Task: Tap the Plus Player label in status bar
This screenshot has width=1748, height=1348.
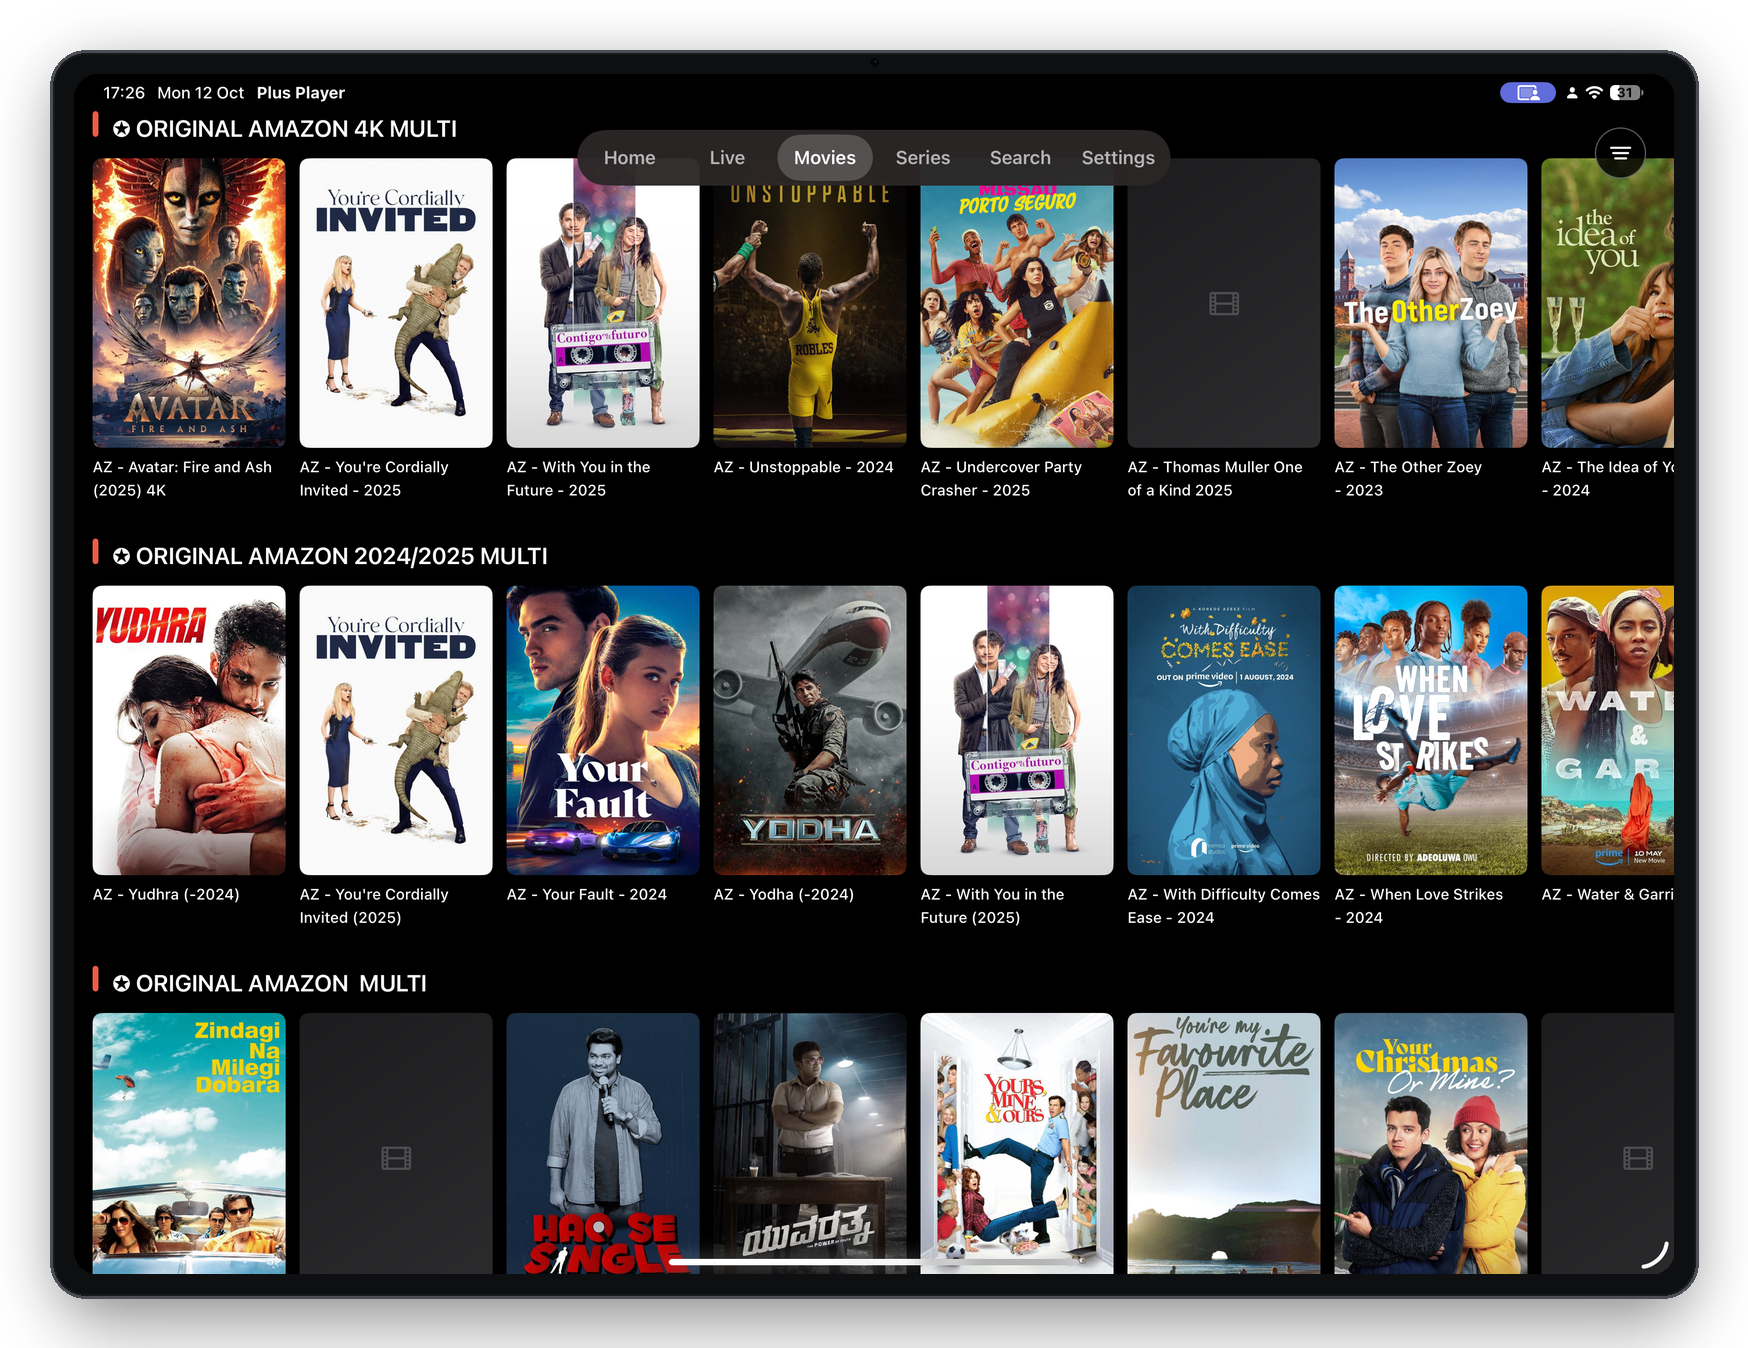Action: (x=301, y=93)
